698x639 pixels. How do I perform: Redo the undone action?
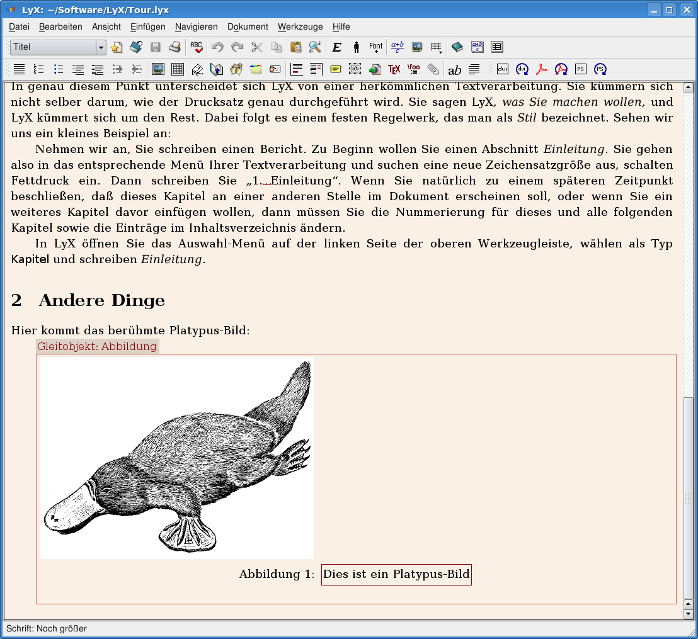point(237,47)
